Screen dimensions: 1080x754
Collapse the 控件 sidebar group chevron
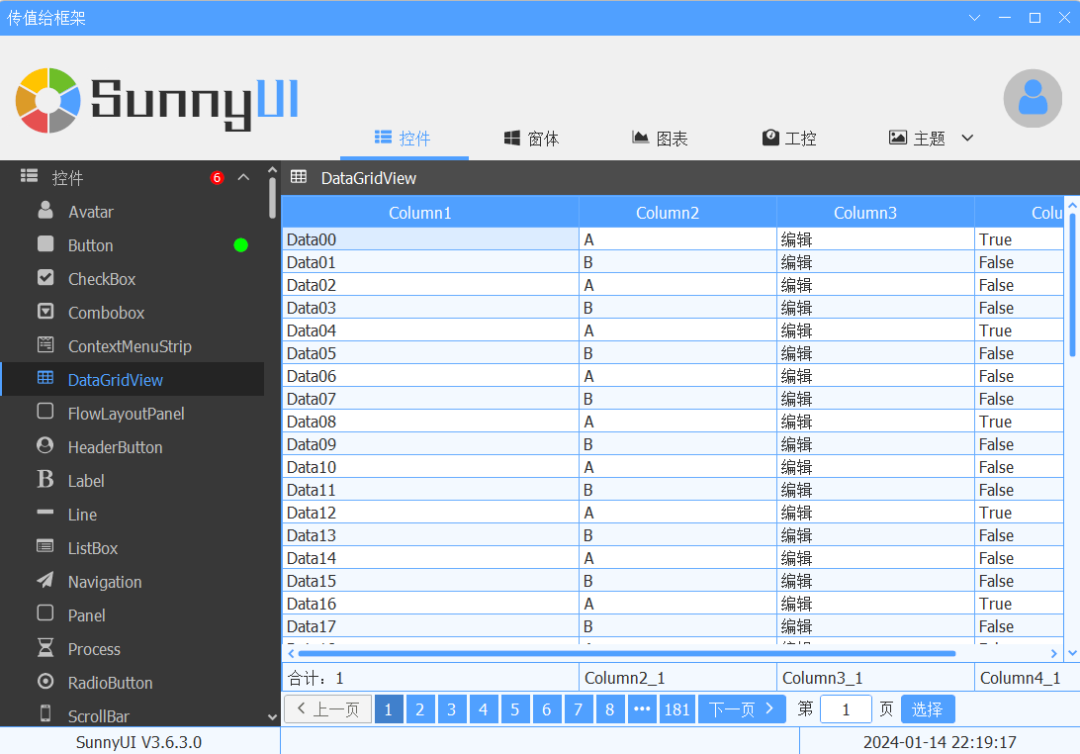pyautogui.click(x=243, y=178)
